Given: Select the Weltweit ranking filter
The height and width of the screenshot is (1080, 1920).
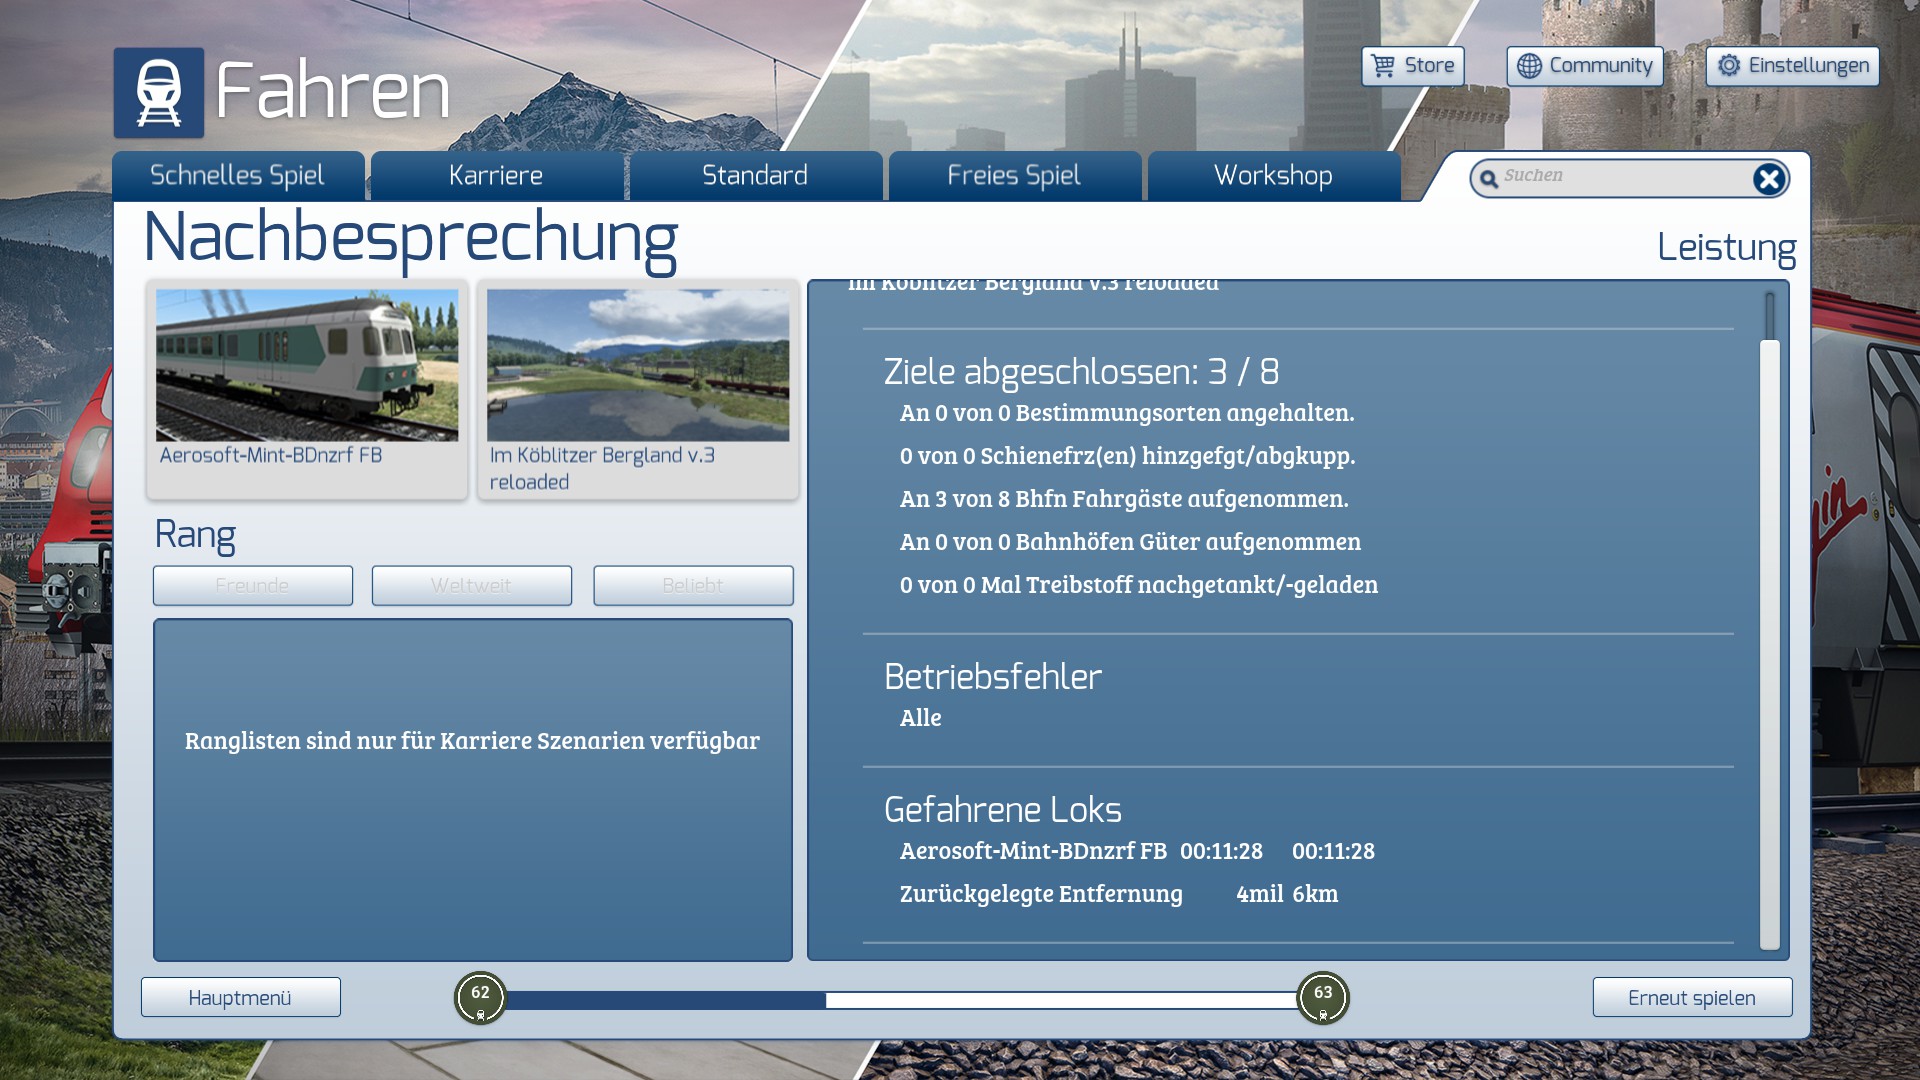Looking at the screenshot, I should tap(471, 586).
